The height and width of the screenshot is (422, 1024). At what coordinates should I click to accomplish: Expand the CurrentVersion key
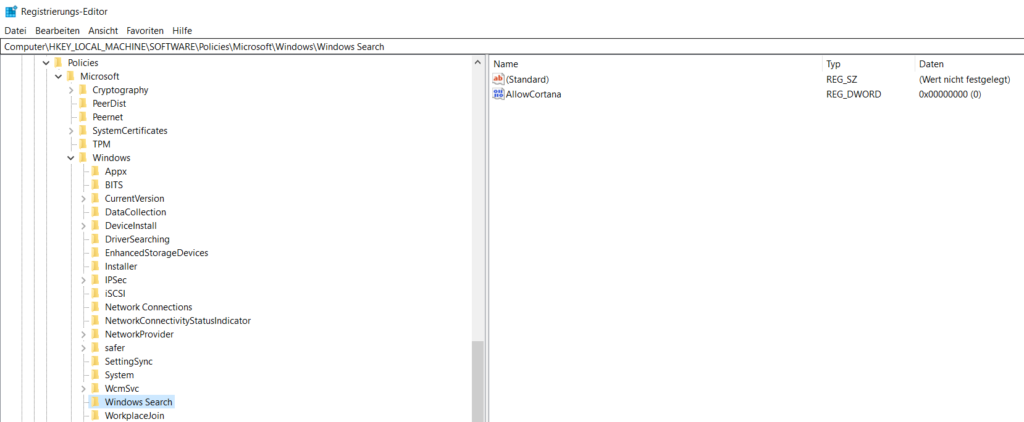(83, 199)
